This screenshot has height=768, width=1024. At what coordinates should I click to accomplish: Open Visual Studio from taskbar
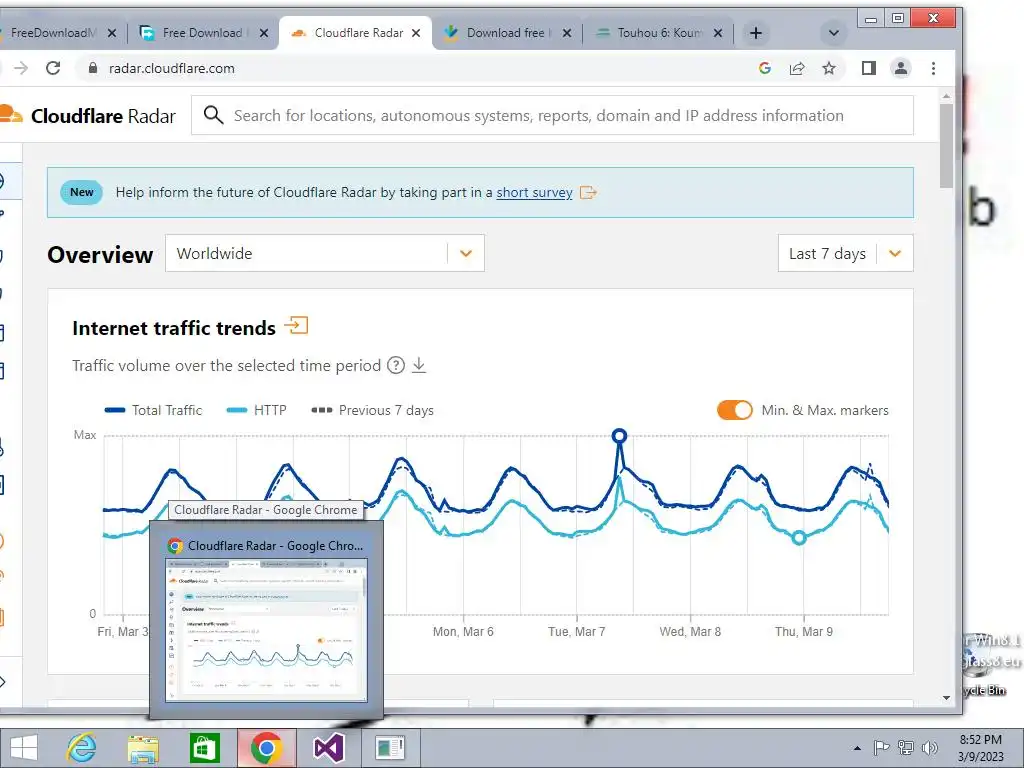pyautogui.click(x=328, y=748)
